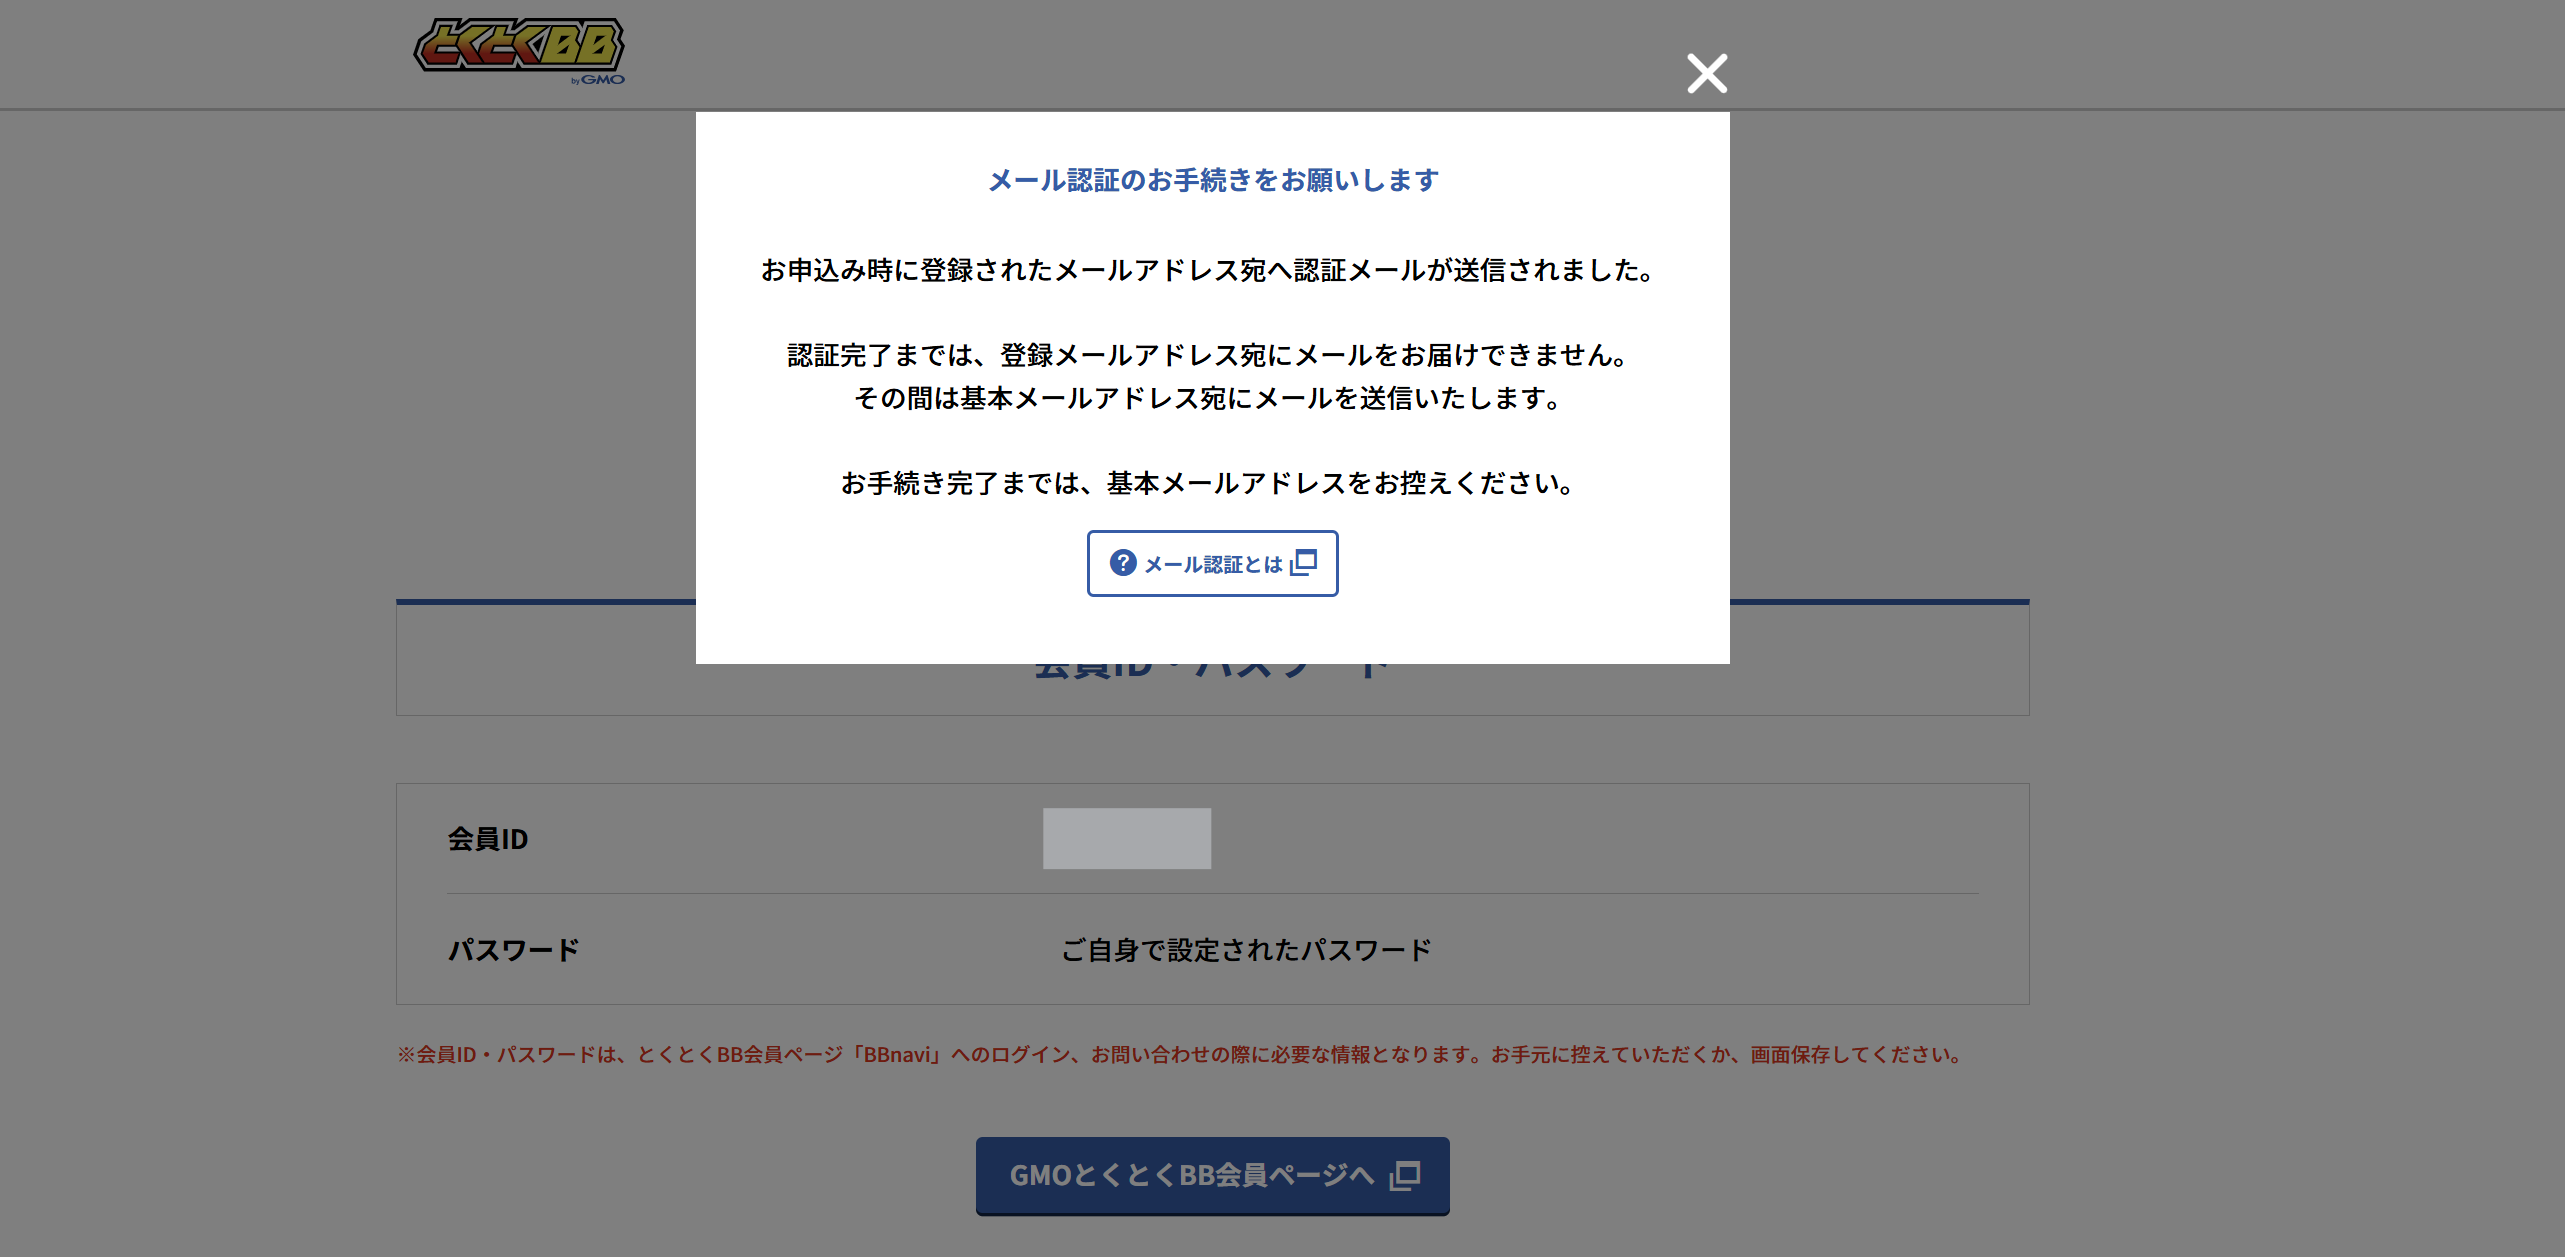This screenshot has width=2565, height=1257.
Task: Click the question mark icon in メール認証とは
Action: pyautogui.click(x=1123, y=563)
